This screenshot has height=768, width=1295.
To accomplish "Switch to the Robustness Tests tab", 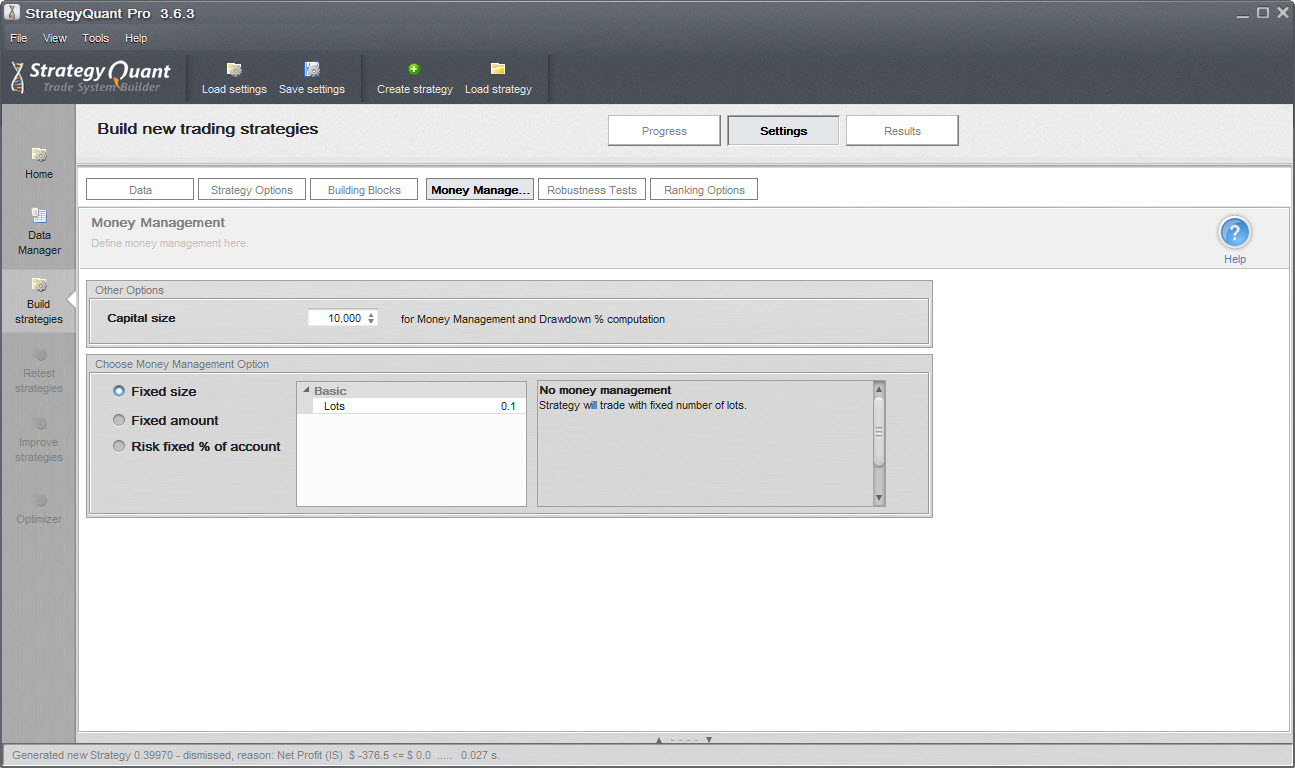I will [592, 190].
